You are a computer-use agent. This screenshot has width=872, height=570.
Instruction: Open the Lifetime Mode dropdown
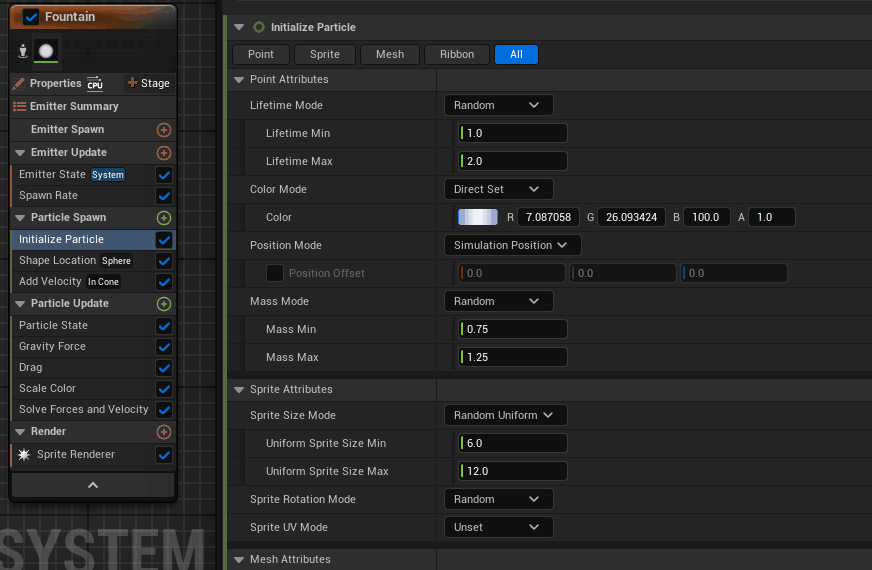click(x=497, y=105)
